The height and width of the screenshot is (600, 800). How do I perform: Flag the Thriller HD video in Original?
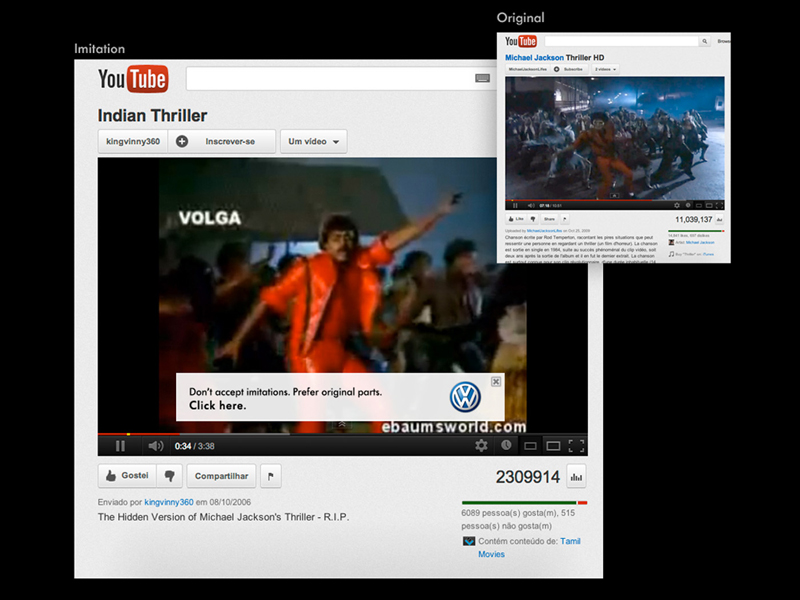coord(564,219)
